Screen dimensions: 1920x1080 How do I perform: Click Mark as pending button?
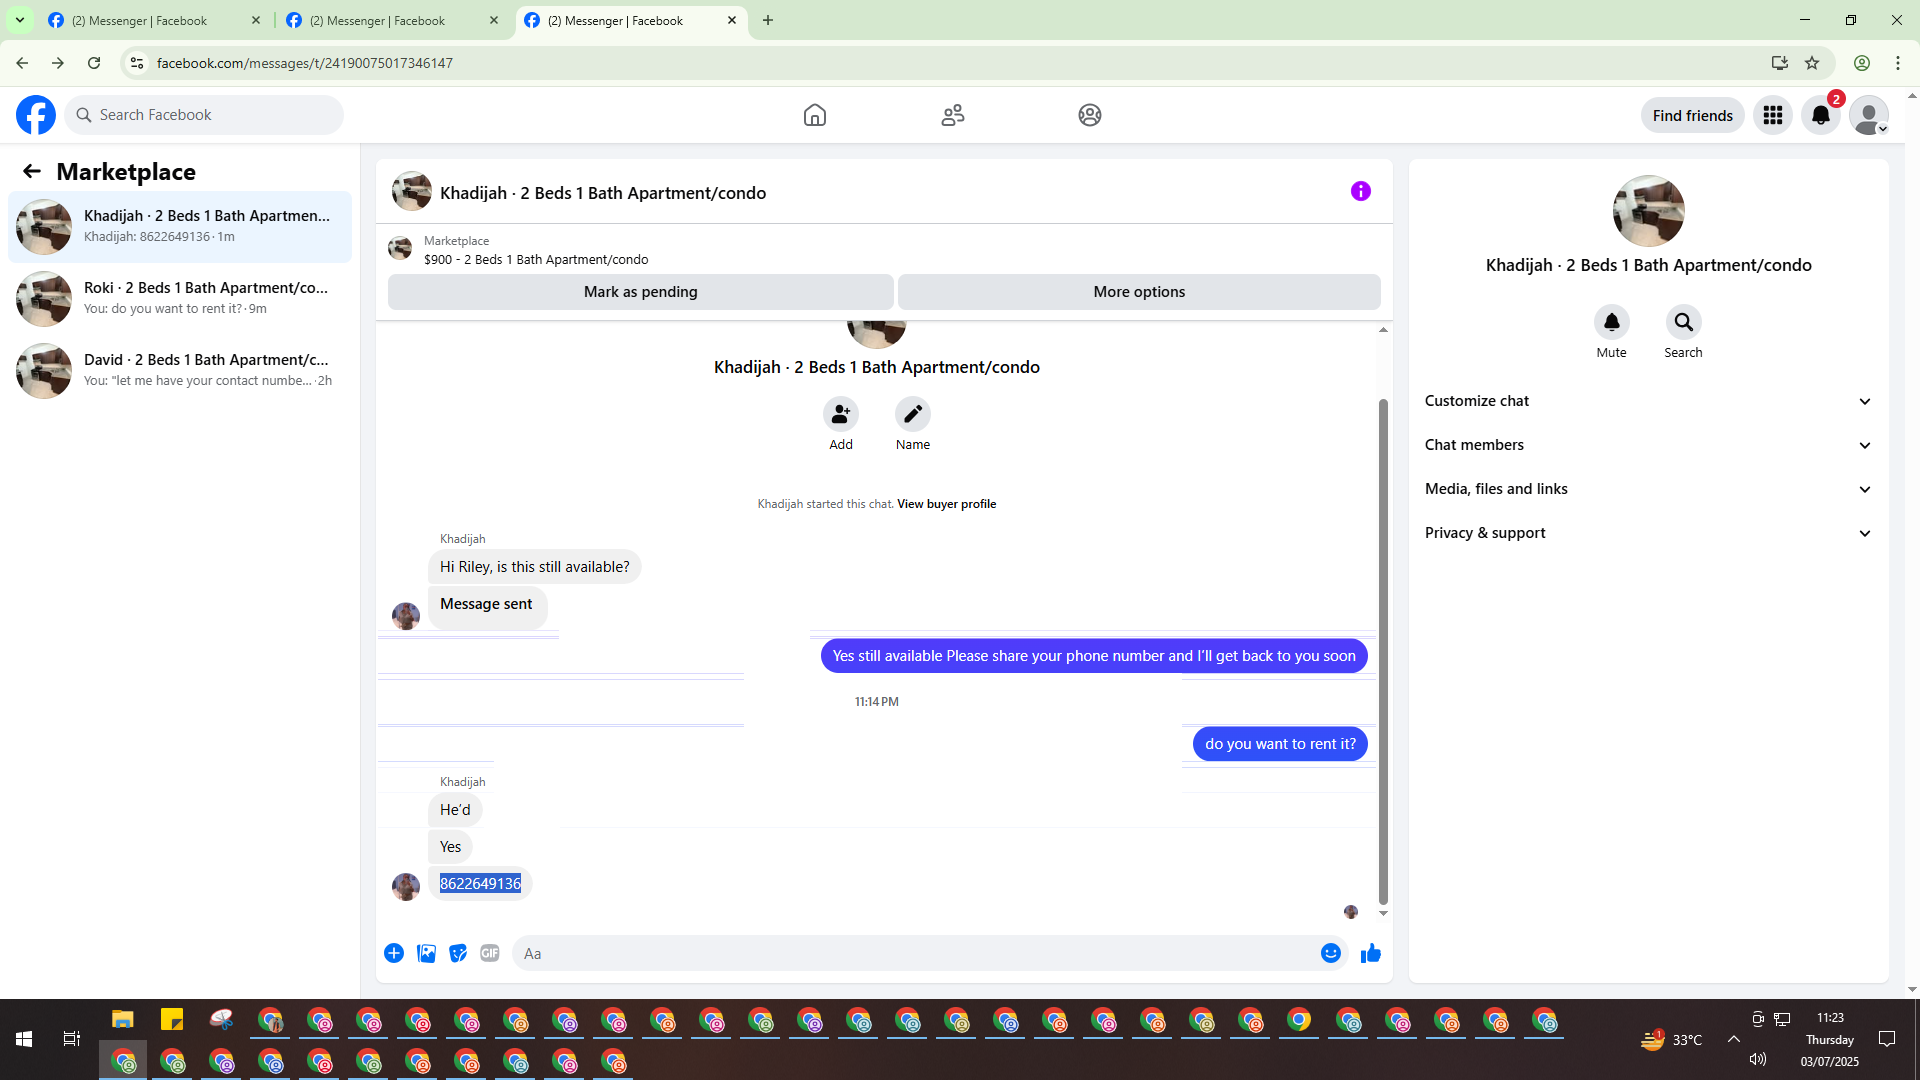(x=640, y=292)
